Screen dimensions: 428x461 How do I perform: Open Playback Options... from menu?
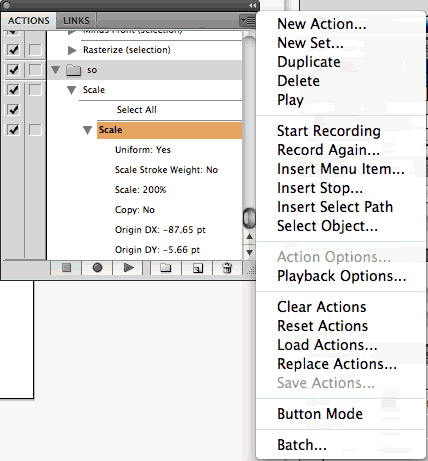click(342, 276)
